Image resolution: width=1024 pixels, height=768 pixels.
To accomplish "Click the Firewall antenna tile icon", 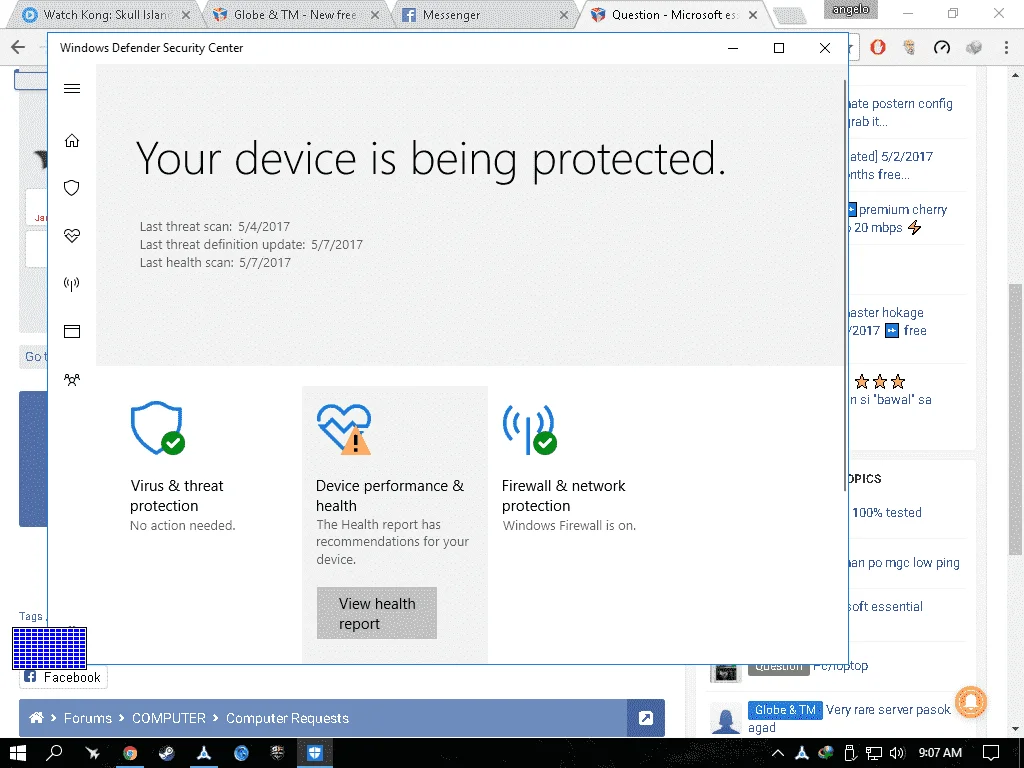I will coord(530,429).
